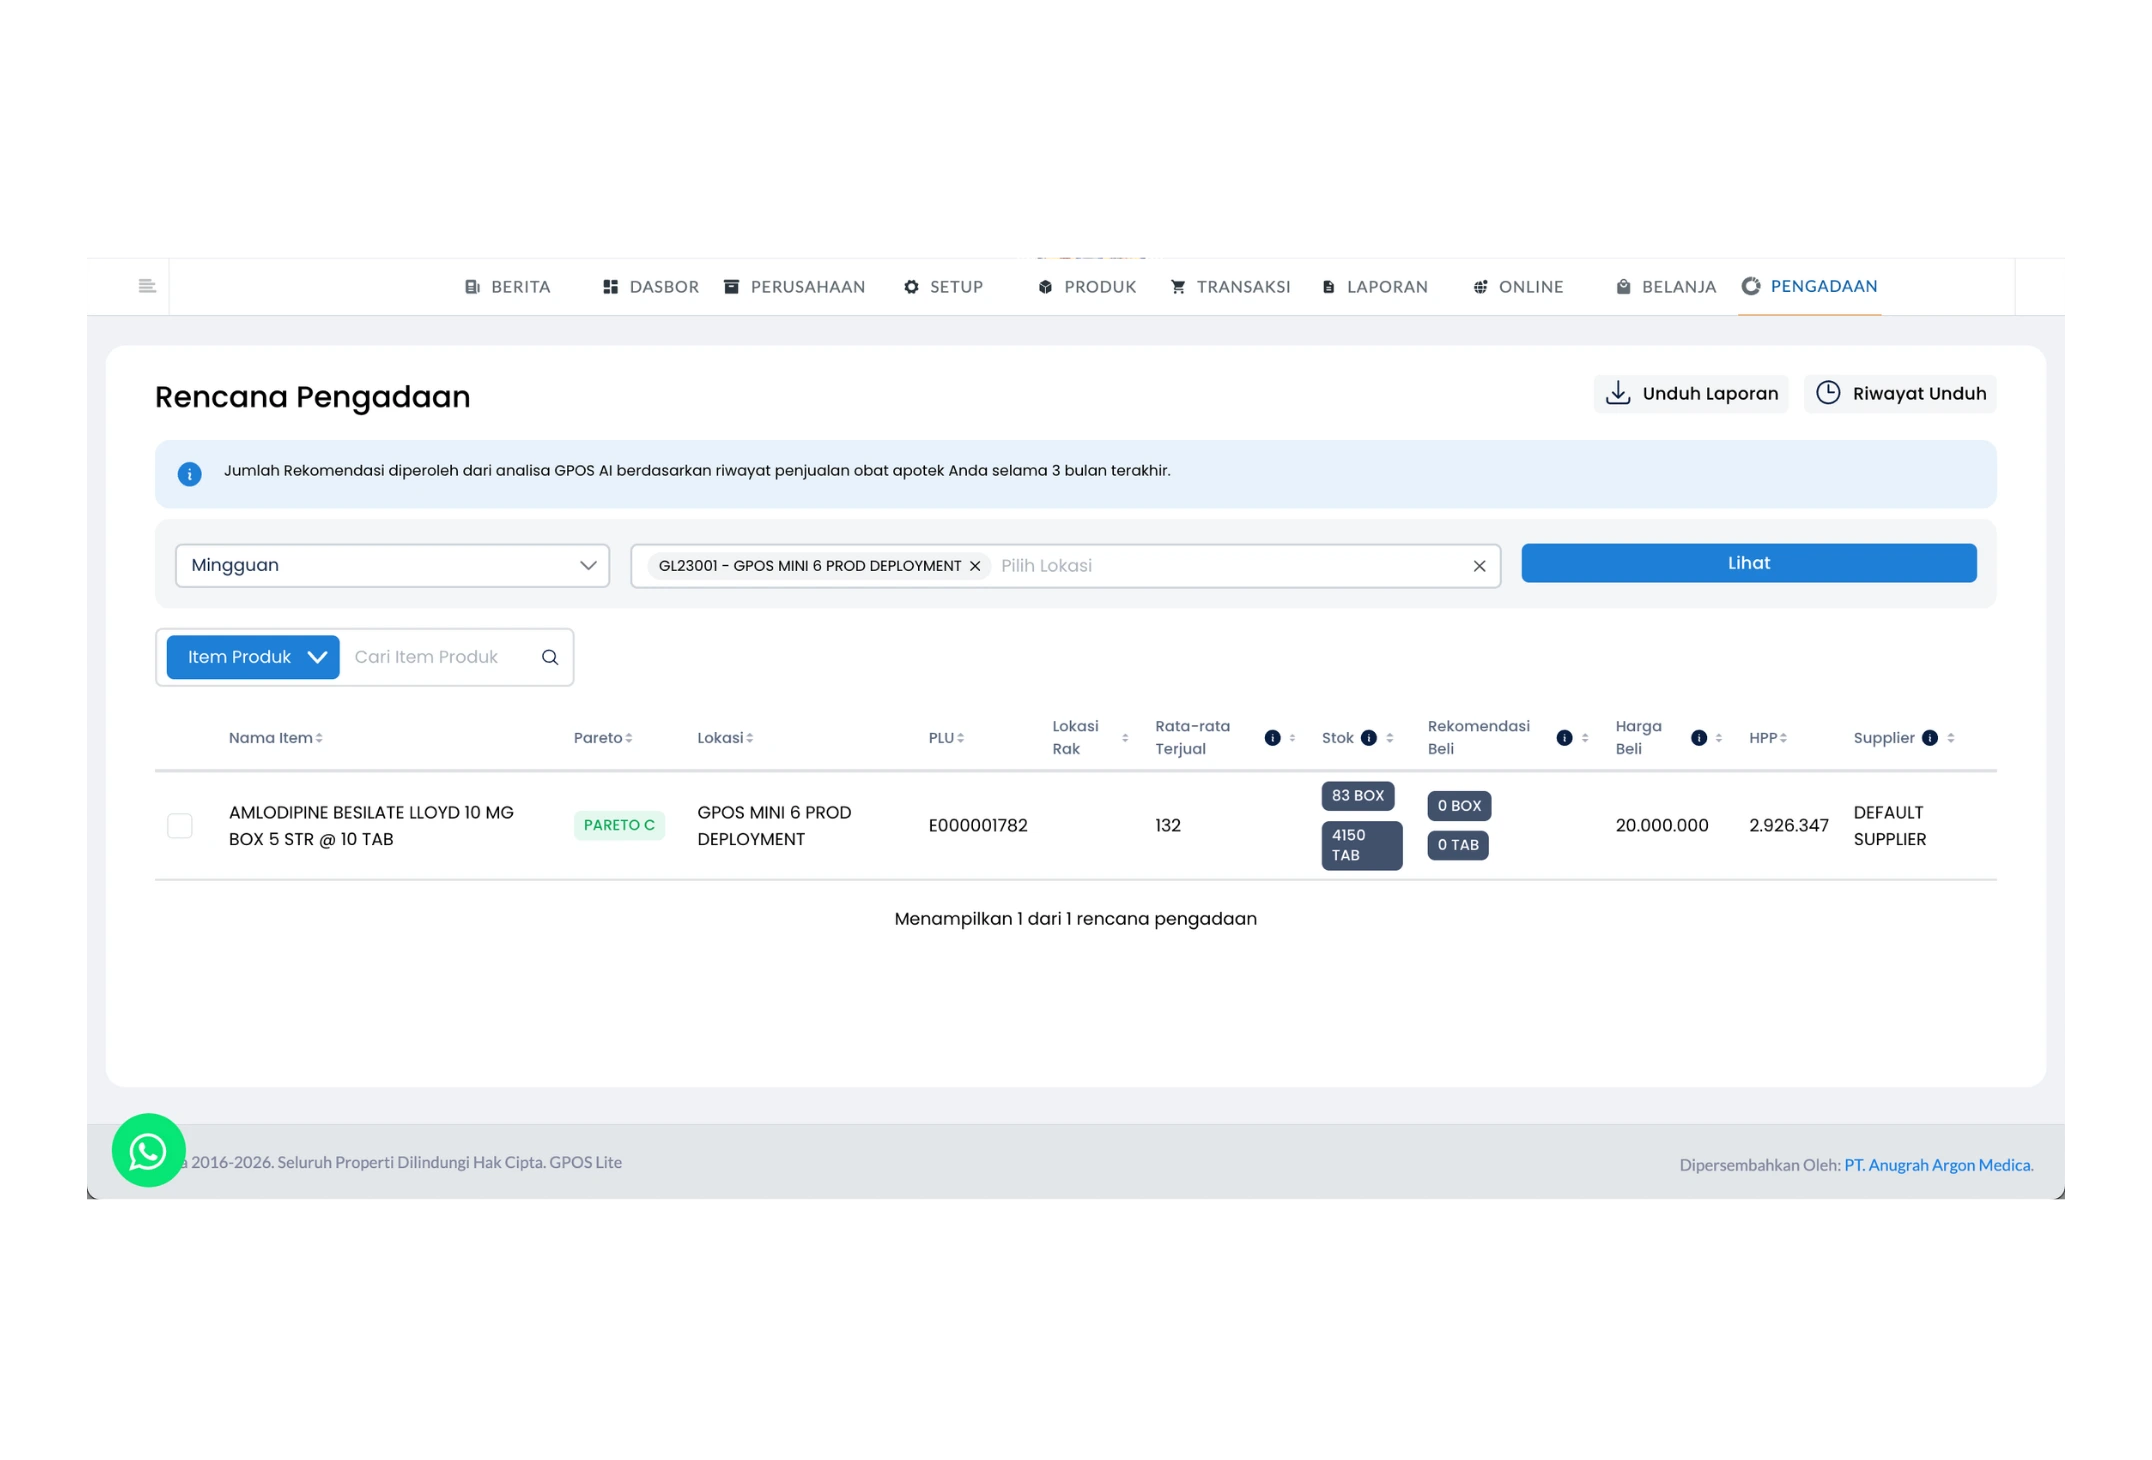Click the 0 TAB recommendation badge
The image size is (2152, 1460).
coord(1457,845)
